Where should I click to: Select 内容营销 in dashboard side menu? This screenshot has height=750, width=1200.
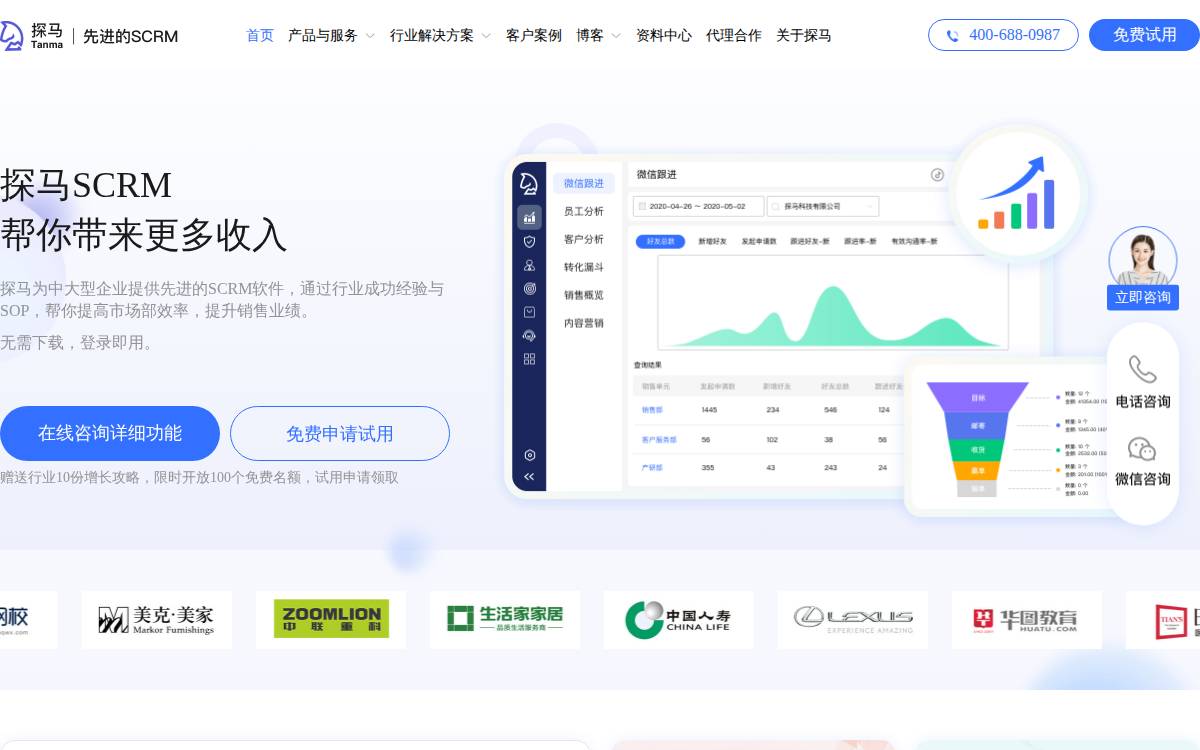coord(584,323)
